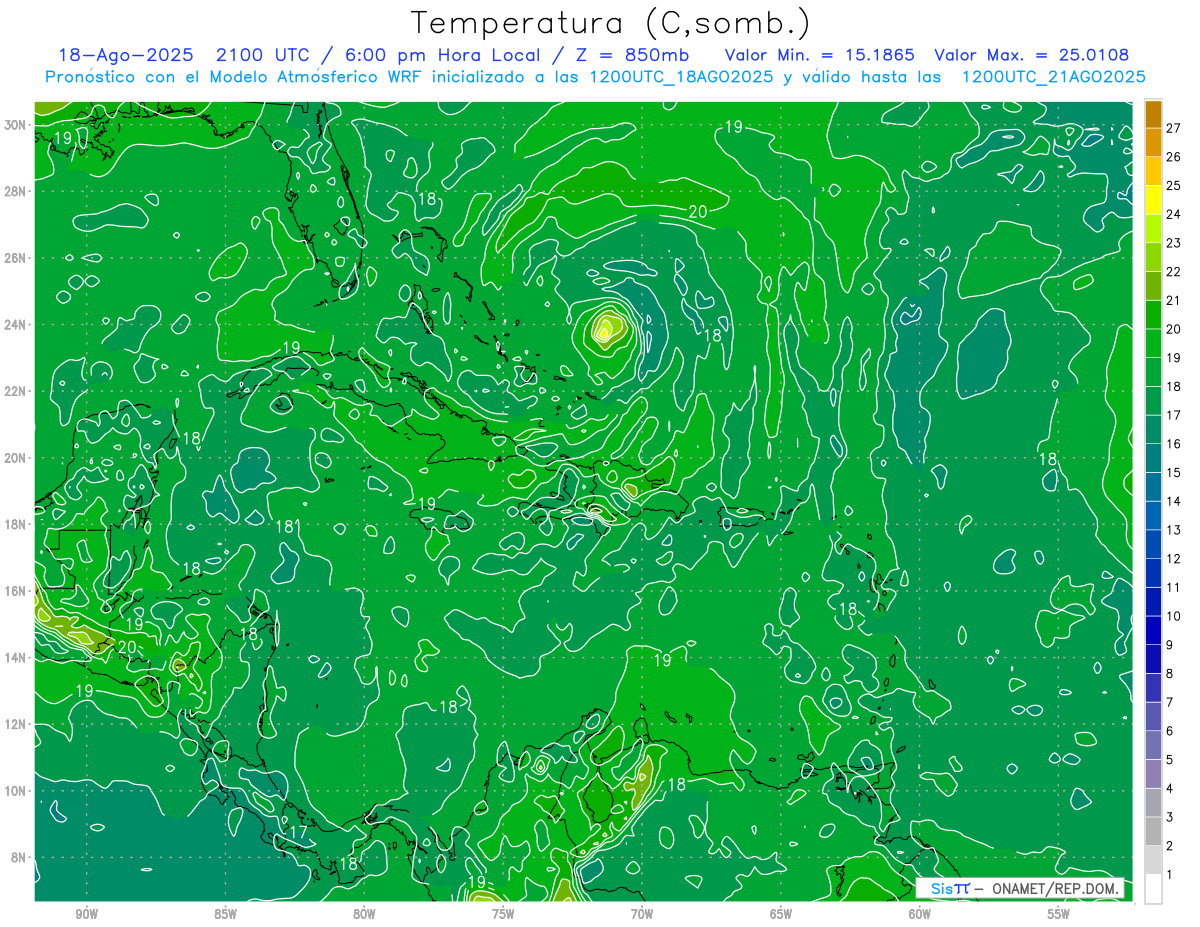The image size is (1200, 927).
Task: Click the 16N latitude axis label
Action: click(x=15, y=591)
